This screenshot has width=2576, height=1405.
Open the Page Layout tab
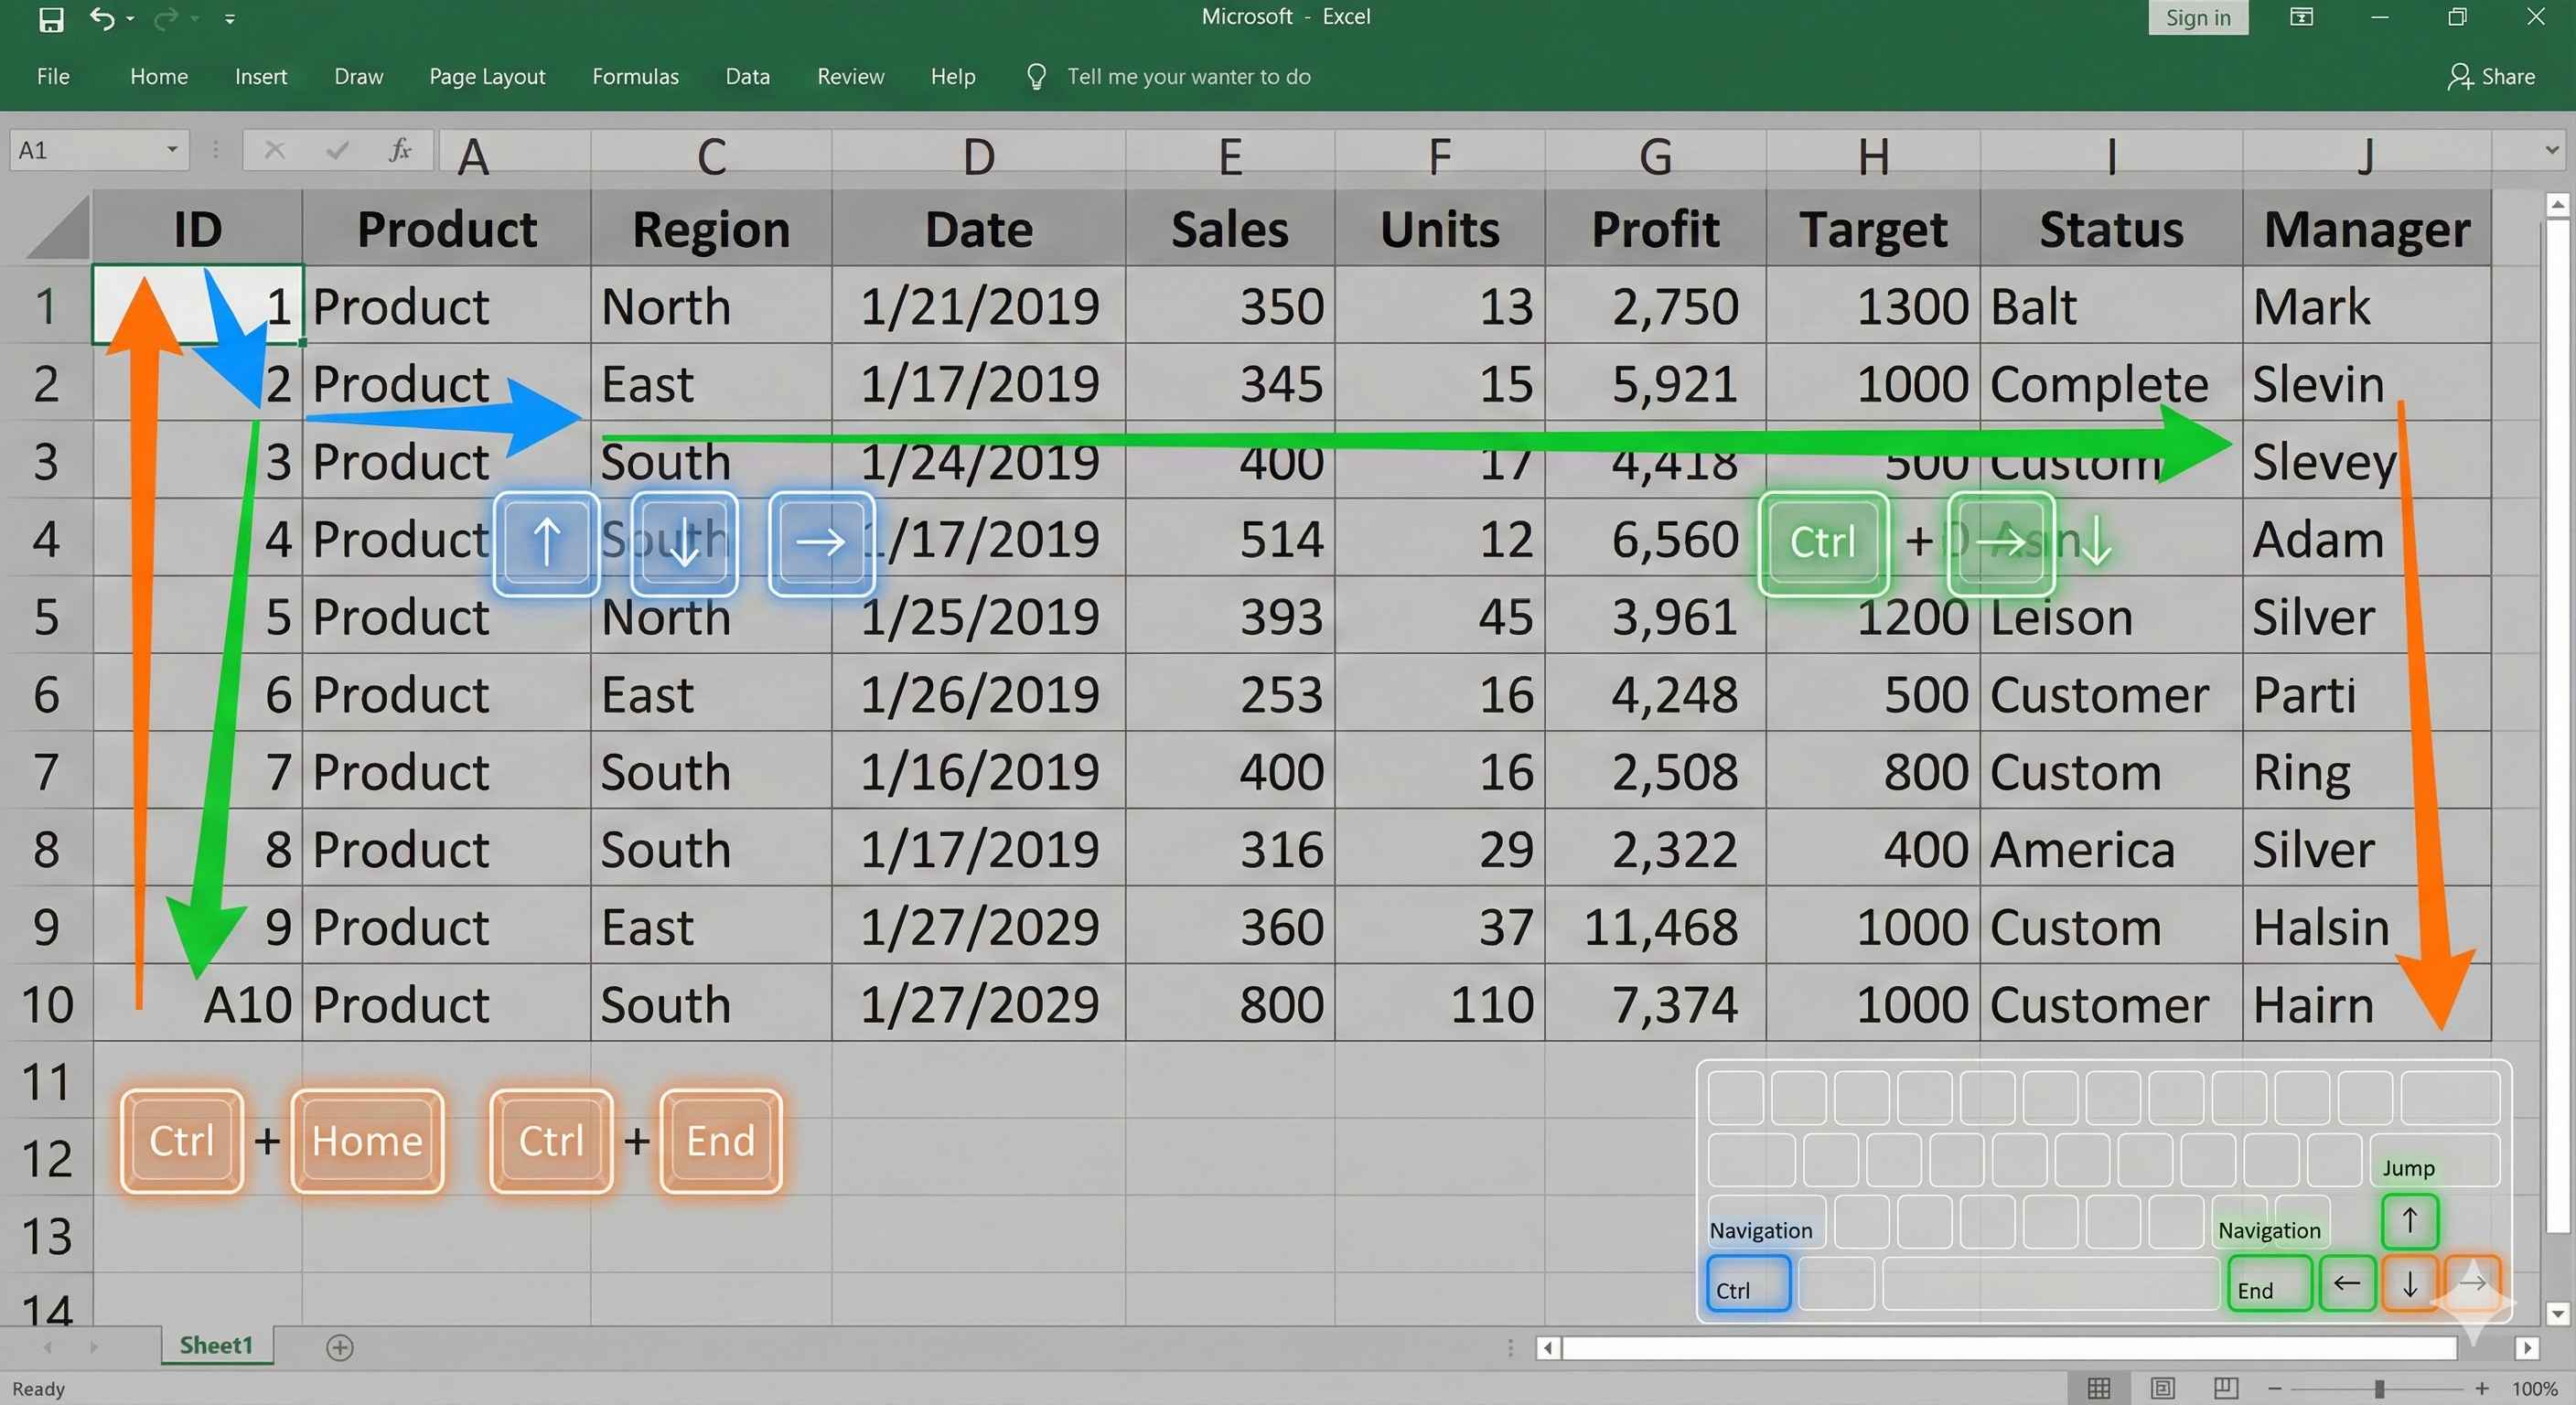(487, 77)
